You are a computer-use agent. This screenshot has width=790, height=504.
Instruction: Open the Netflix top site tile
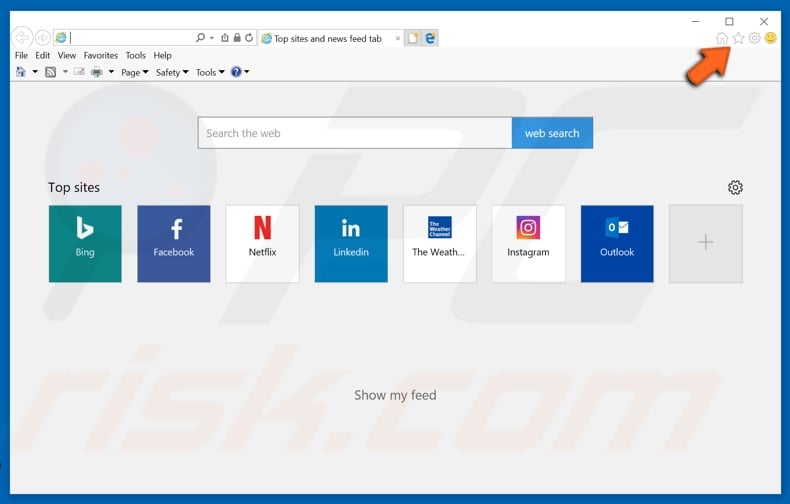262,243
